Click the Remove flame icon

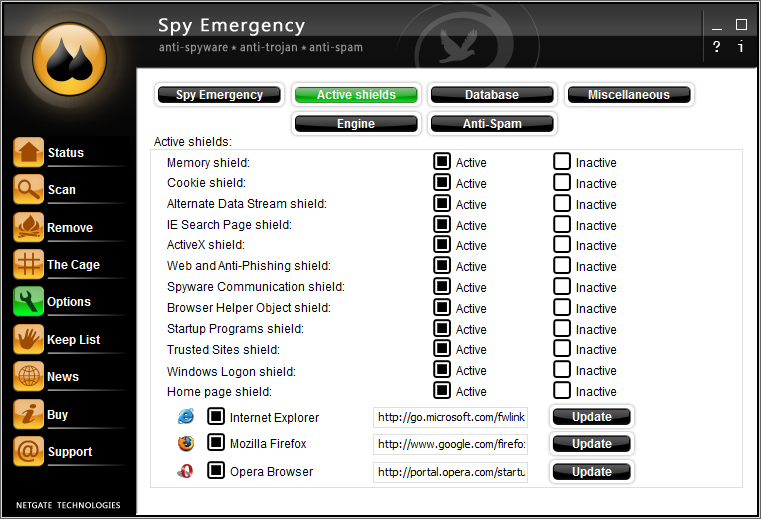29,227
